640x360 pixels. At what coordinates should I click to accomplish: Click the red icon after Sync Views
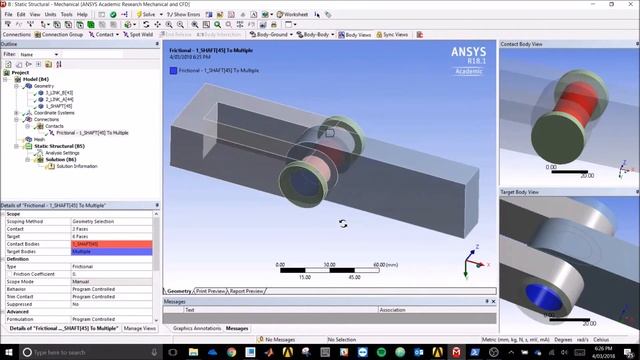(420, 35)
